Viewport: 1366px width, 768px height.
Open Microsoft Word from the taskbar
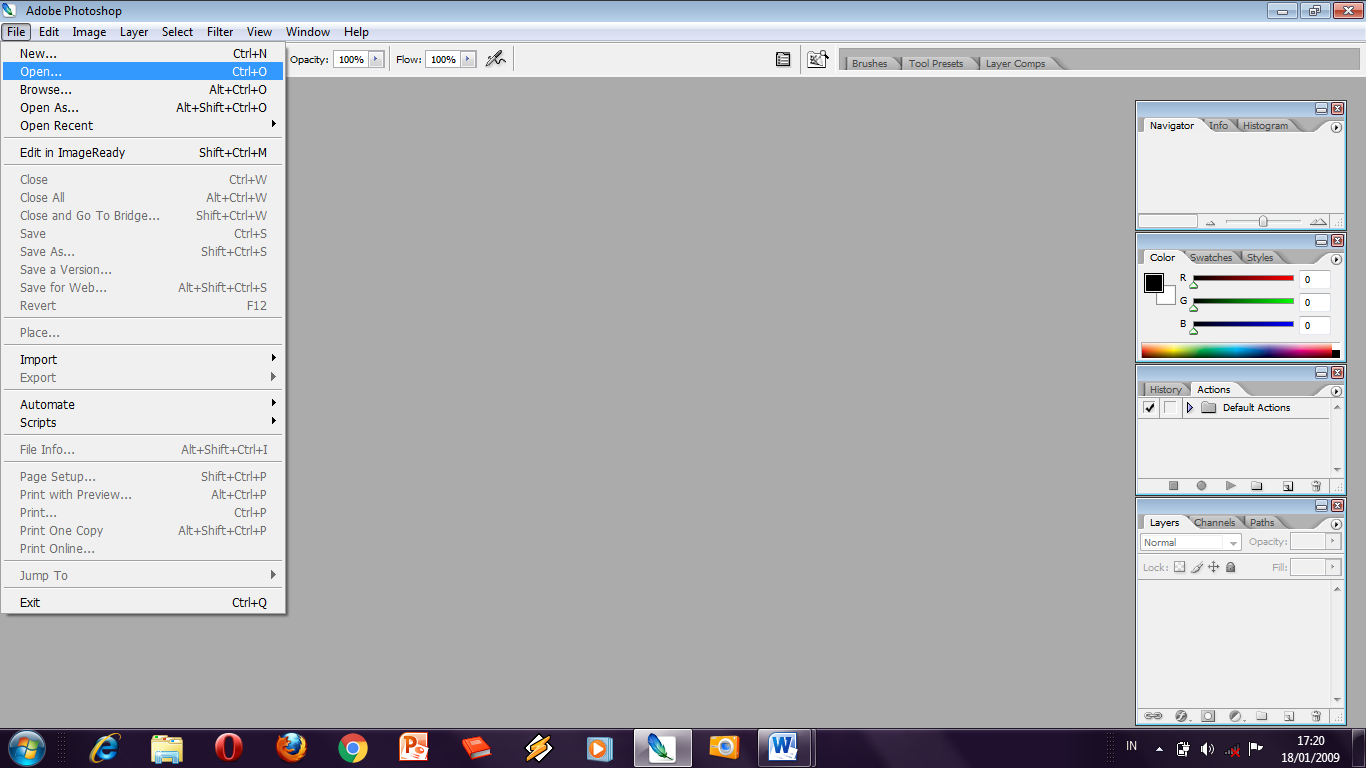tap(783, 747)
